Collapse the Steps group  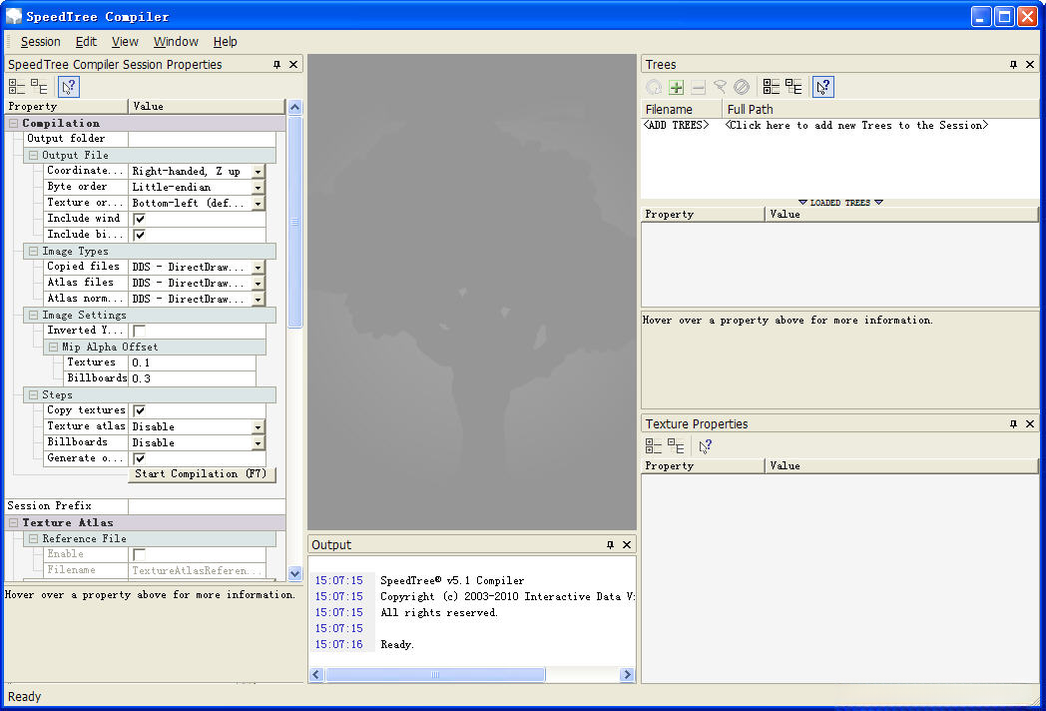pyautogui.click(x=33, y=395)
